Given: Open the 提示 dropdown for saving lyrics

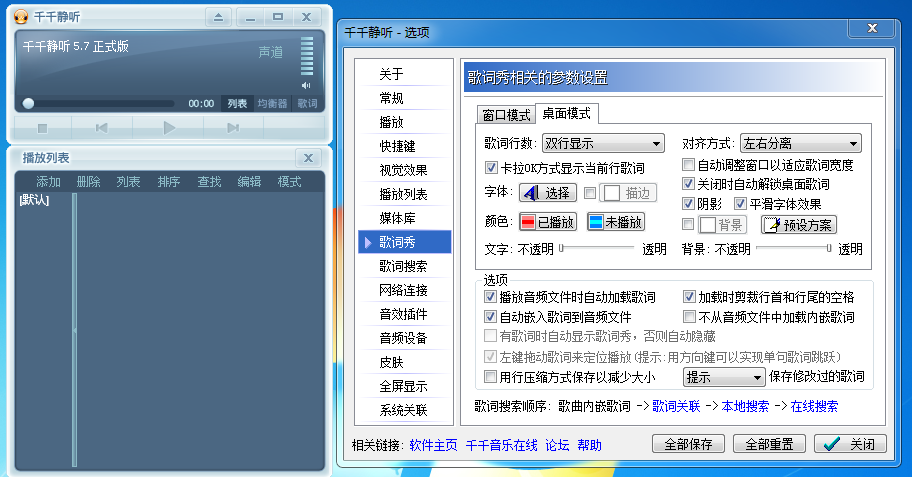Looking at the screenshot, I should (722, 377).
